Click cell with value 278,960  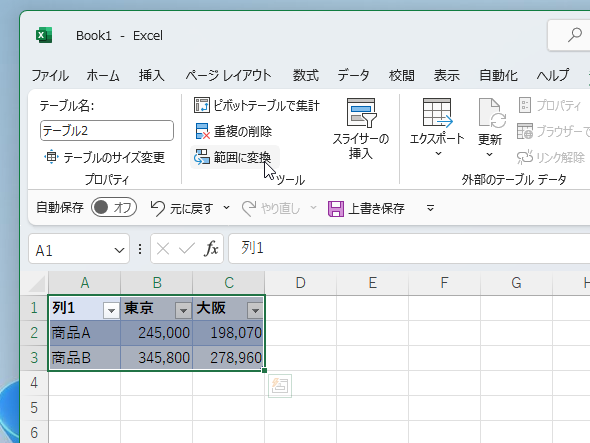pos(229,358)
